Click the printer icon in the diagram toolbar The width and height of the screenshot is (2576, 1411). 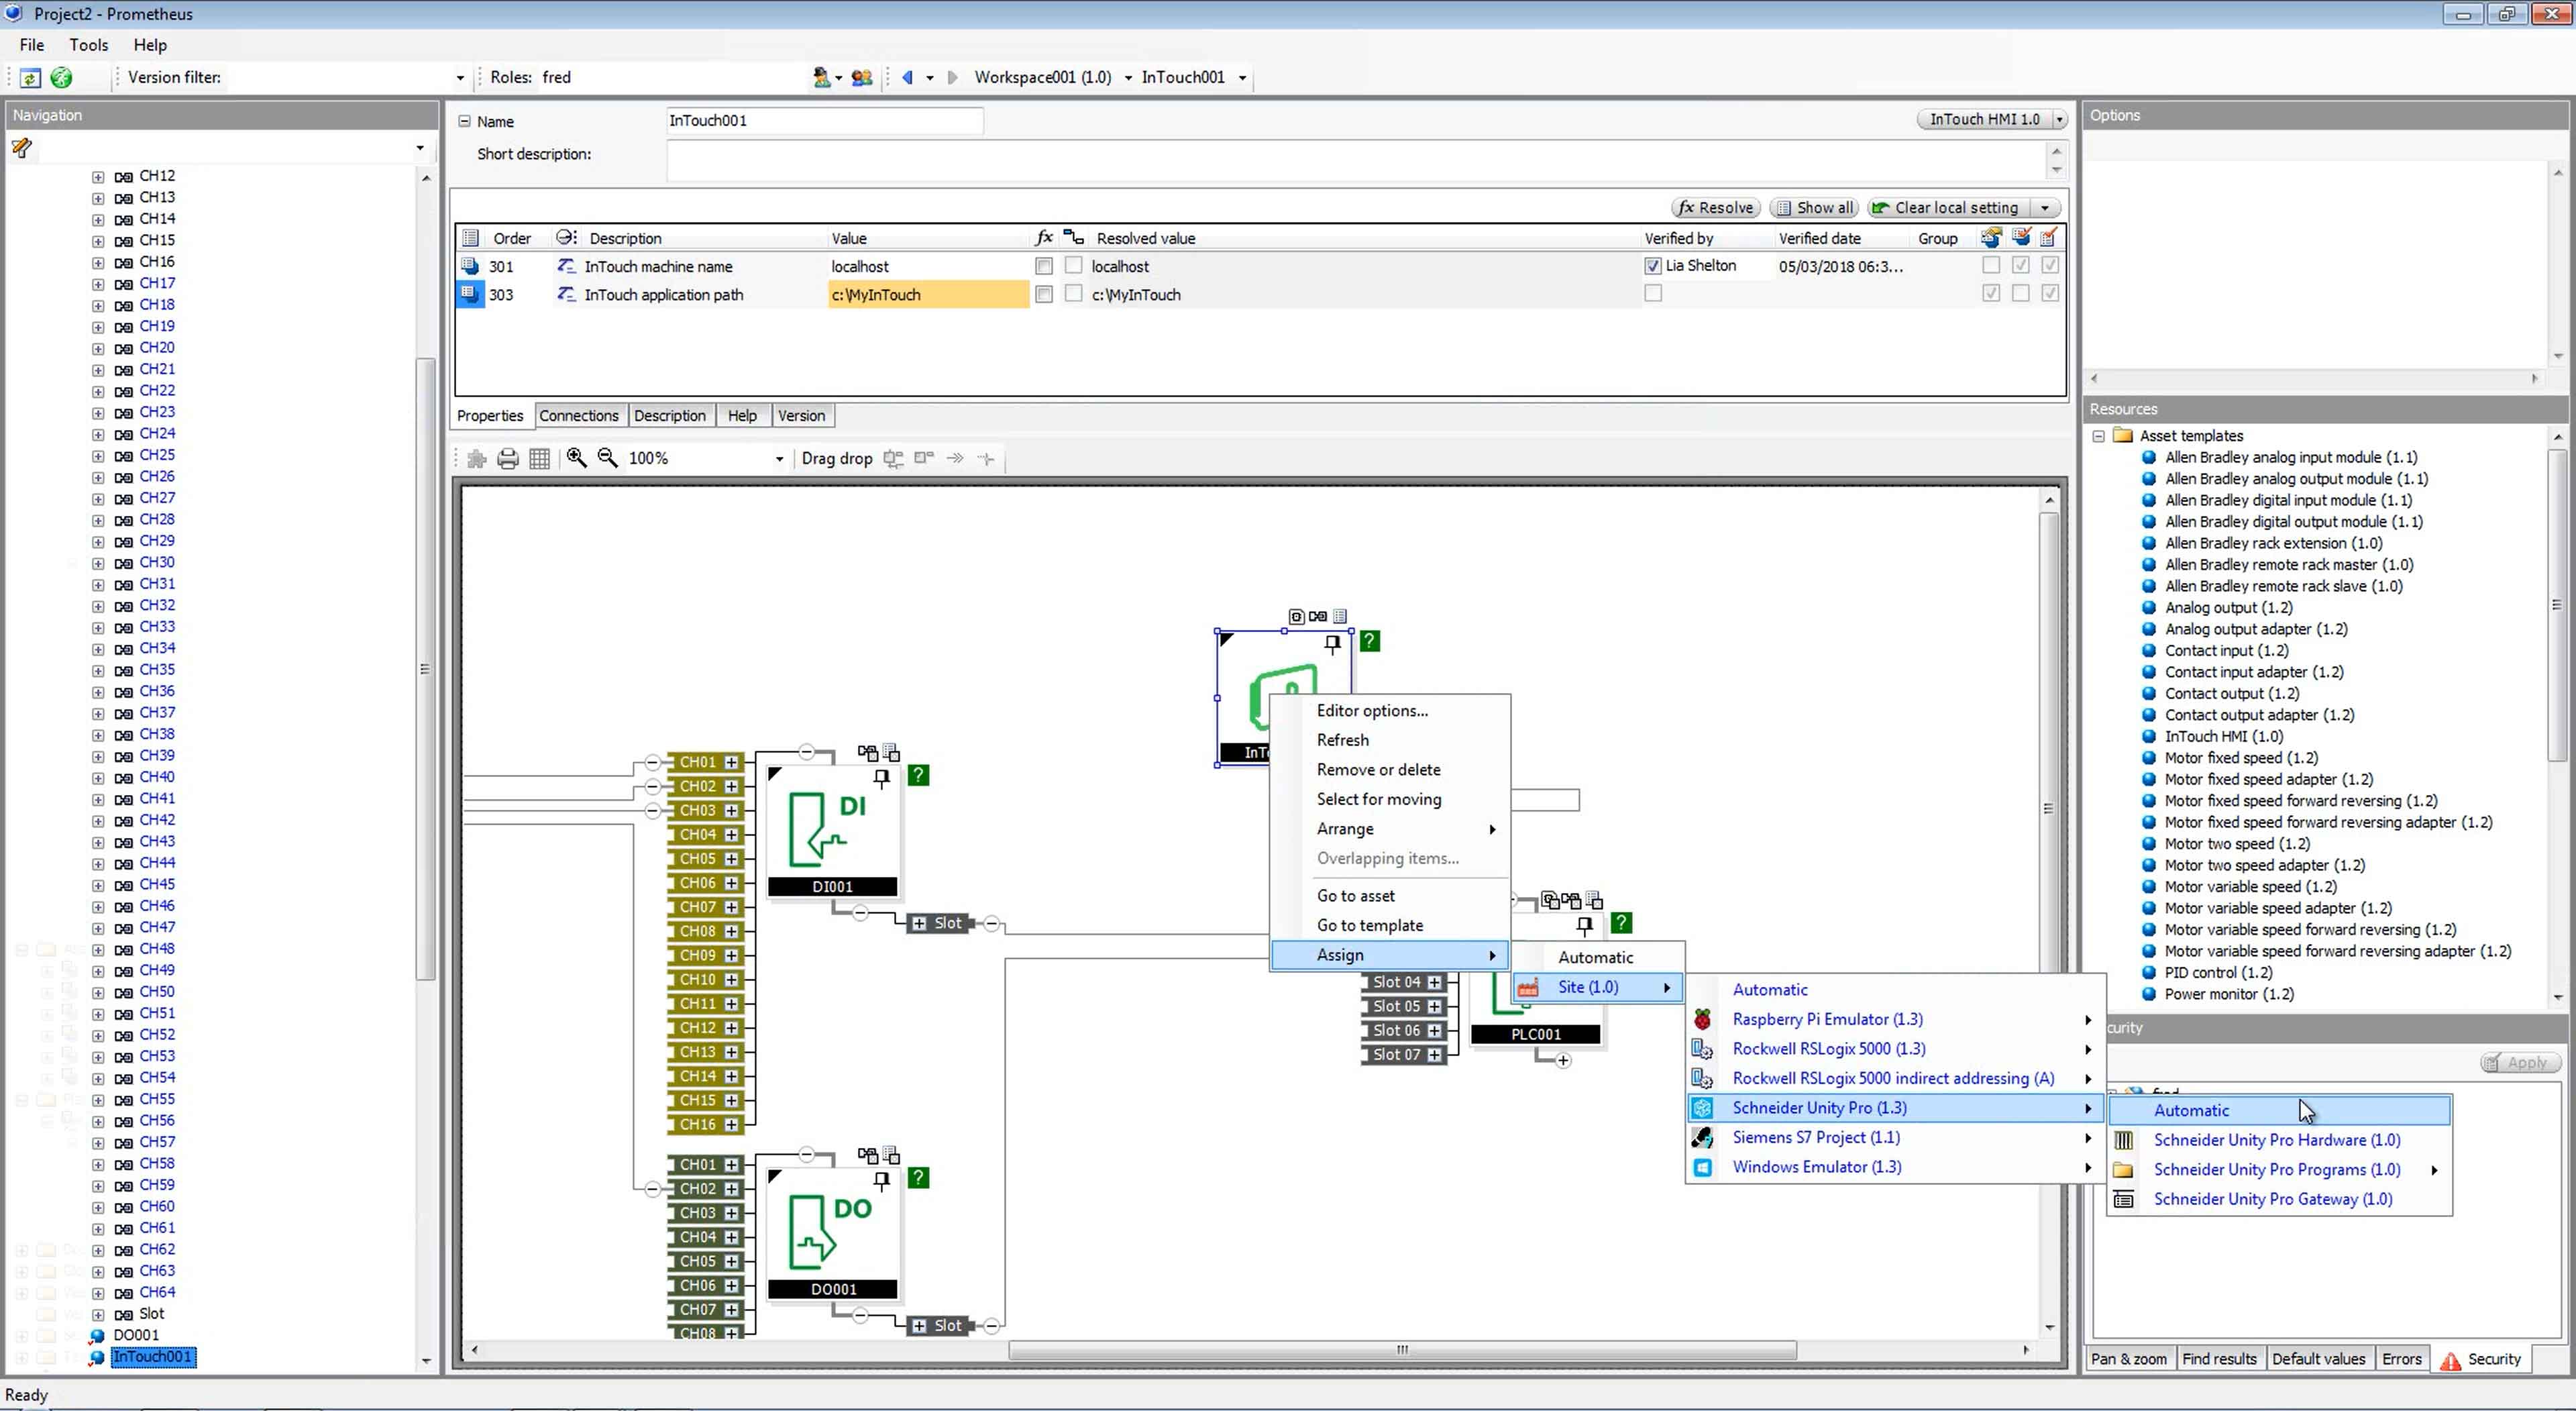(508, 458)
